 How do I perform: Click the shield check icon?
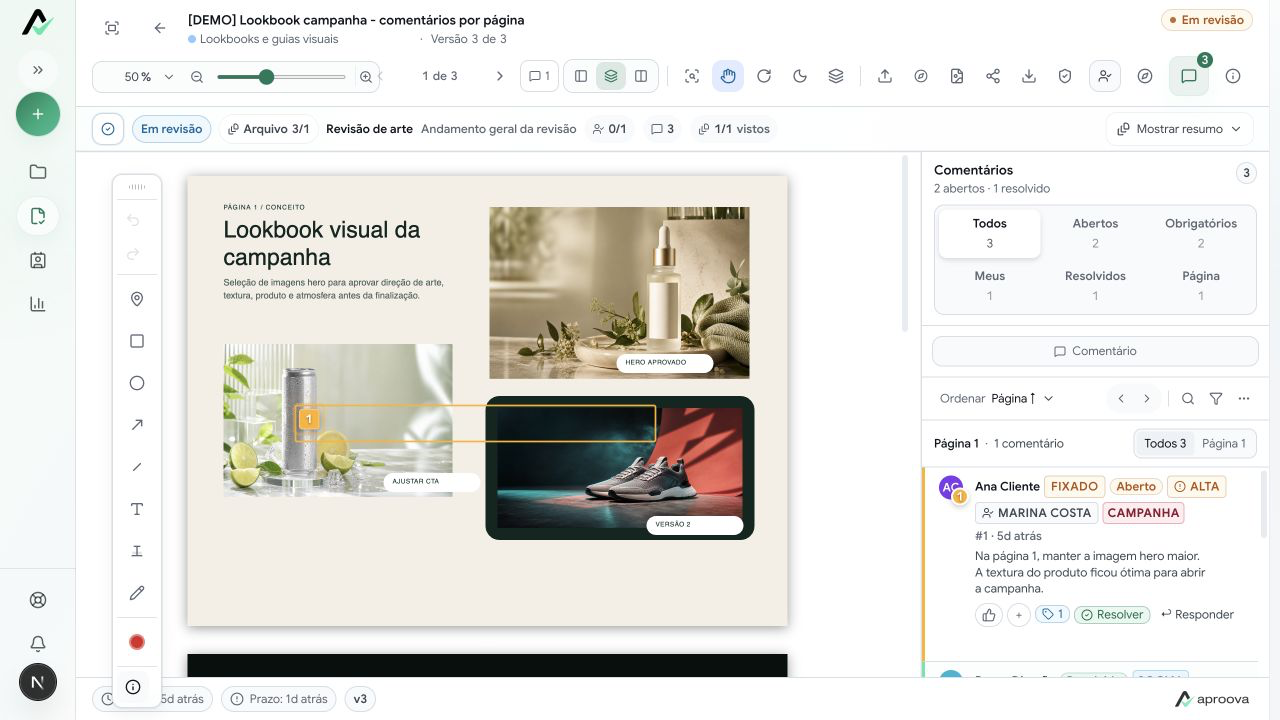pos(1065,76)
